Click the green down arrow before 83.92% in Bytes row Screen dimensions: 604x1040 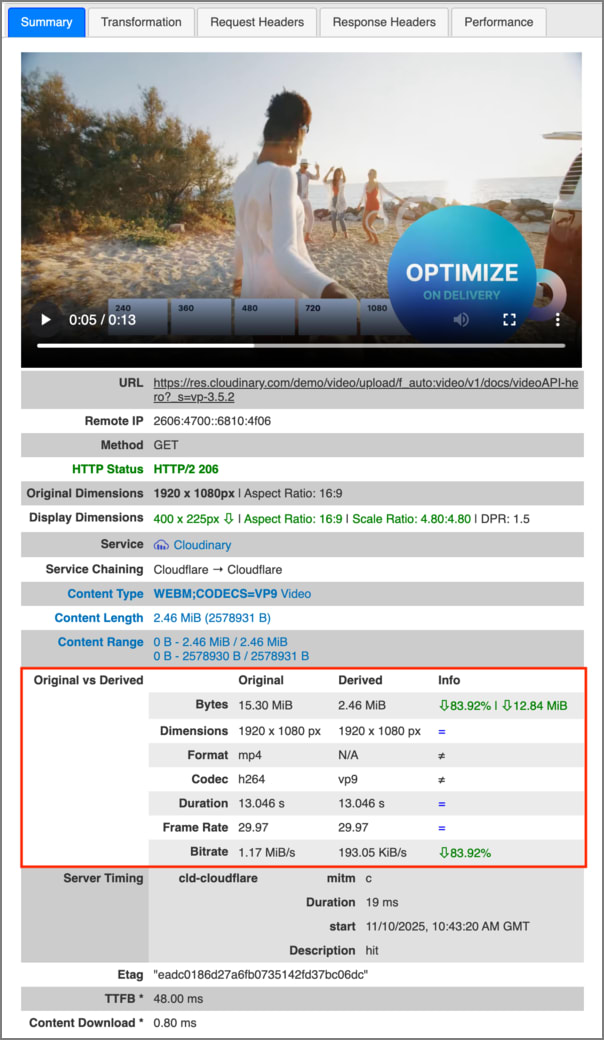coord(444,706)
